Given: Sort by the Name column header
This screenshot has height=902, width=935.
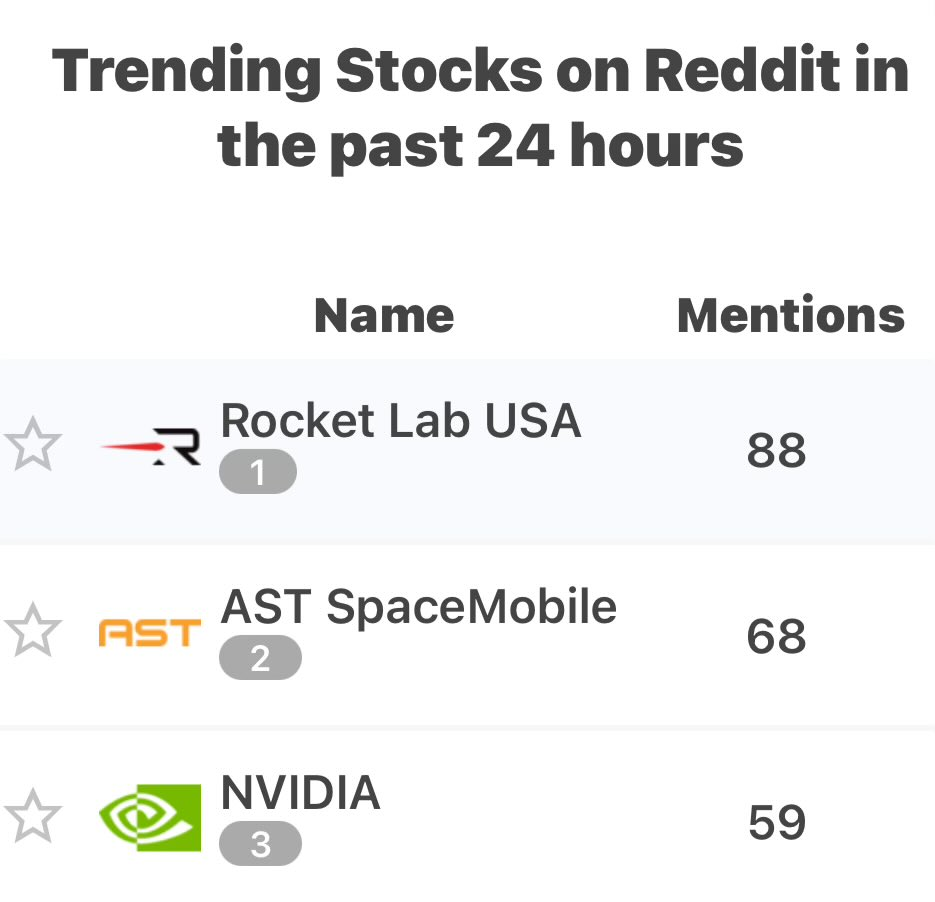Looking at the screenshot, I should coord(384,315).
